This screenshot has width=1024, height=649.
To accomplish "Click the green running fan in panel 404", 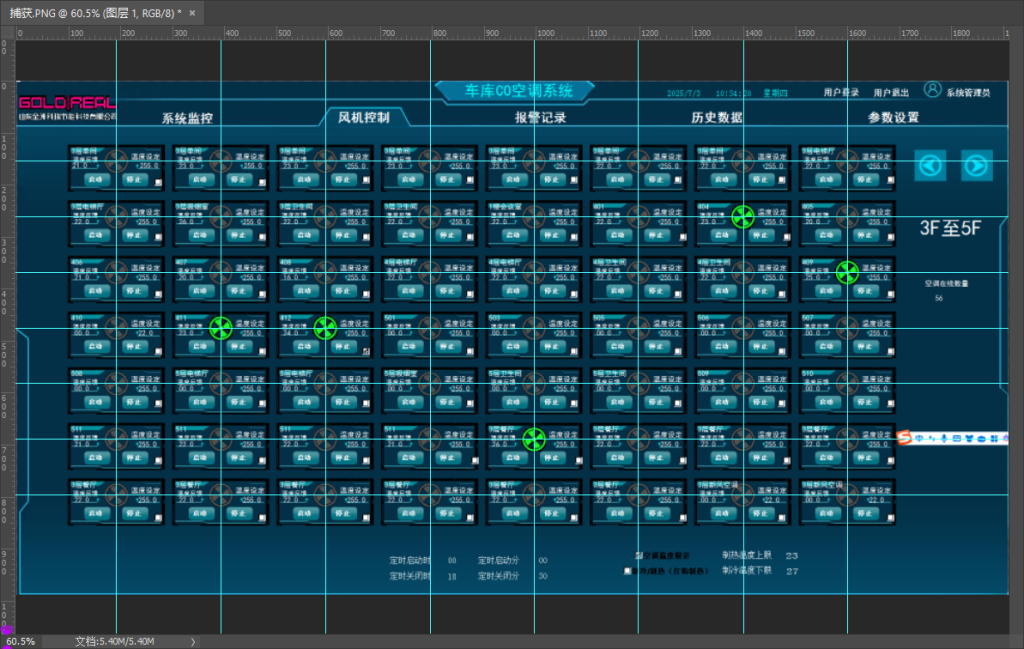I will click(743, 217).
